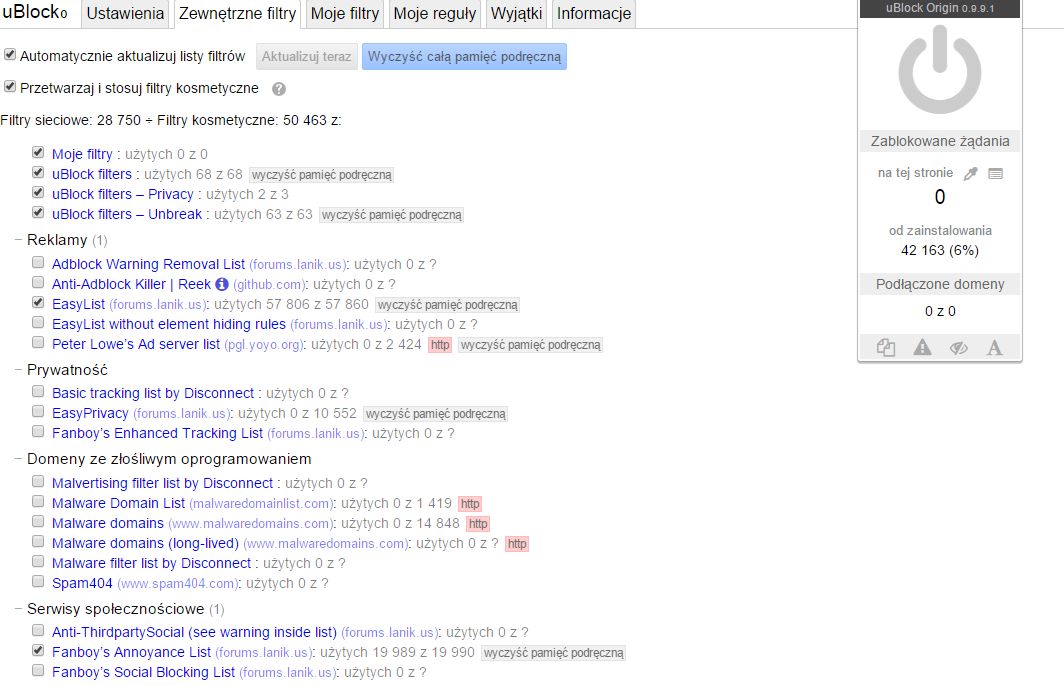The height and width of the screenshot is (686, 1064).
Task: Click the http badge next to Malware Domain List
Action: 470,503
